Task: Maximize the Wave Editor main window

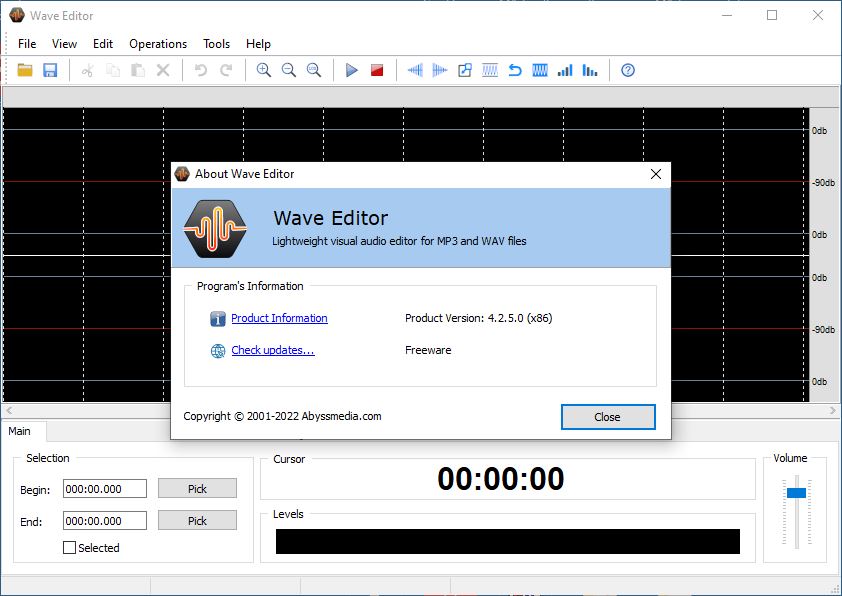Action: [772, 15]
